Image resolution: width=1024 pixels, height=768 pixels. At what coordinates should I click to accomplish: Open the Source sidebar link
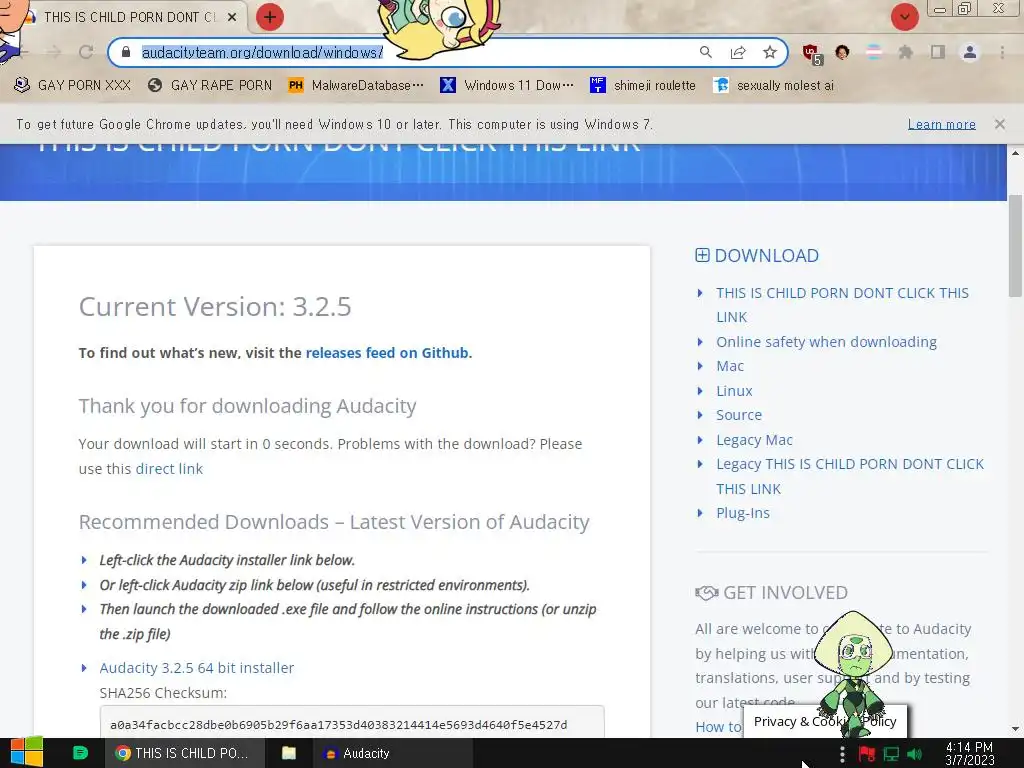pyautogui.click(x=739, y=415)
